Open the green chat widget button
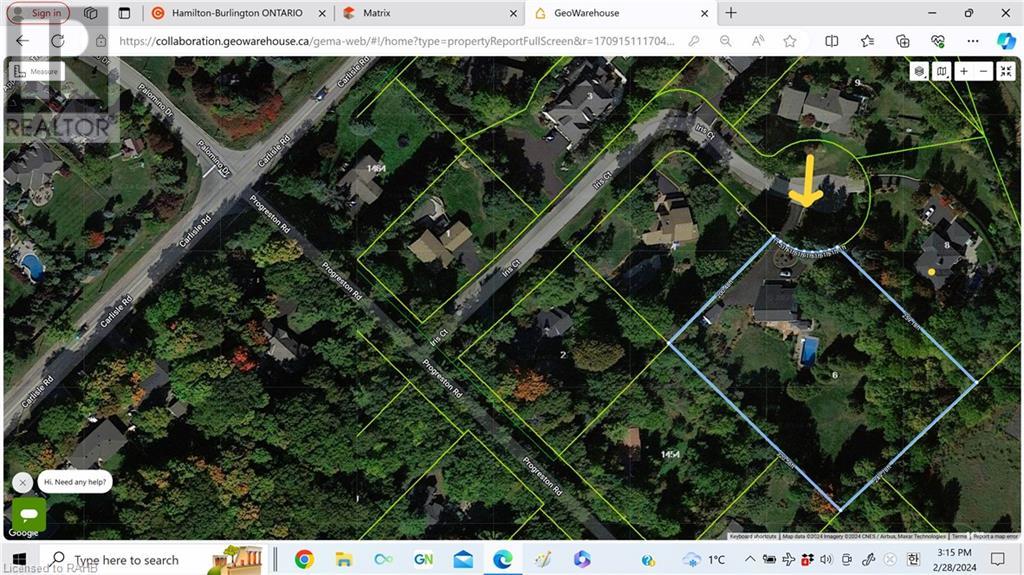 [x=29, y=514]
